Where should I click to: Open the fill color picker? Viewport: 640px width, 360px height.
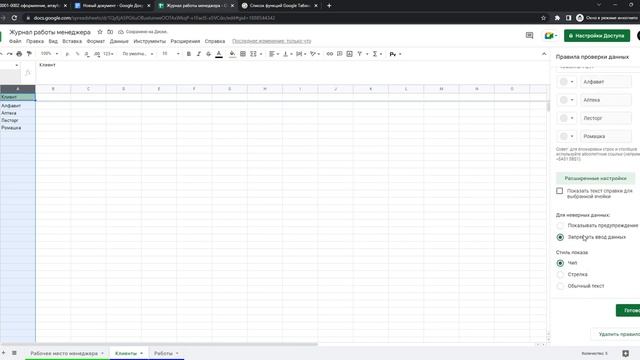pyautogui.click(x=232, y=54)
